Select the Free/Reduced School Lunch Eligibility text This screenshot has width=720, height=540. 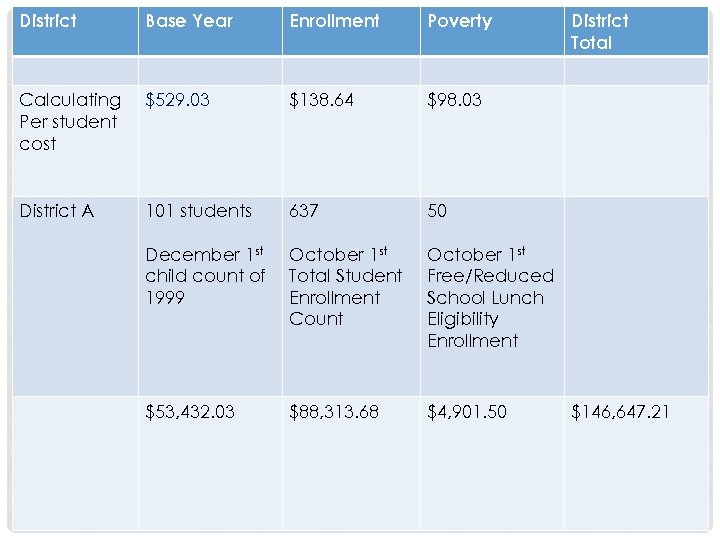pyautogui.click(x=489, y=297)
